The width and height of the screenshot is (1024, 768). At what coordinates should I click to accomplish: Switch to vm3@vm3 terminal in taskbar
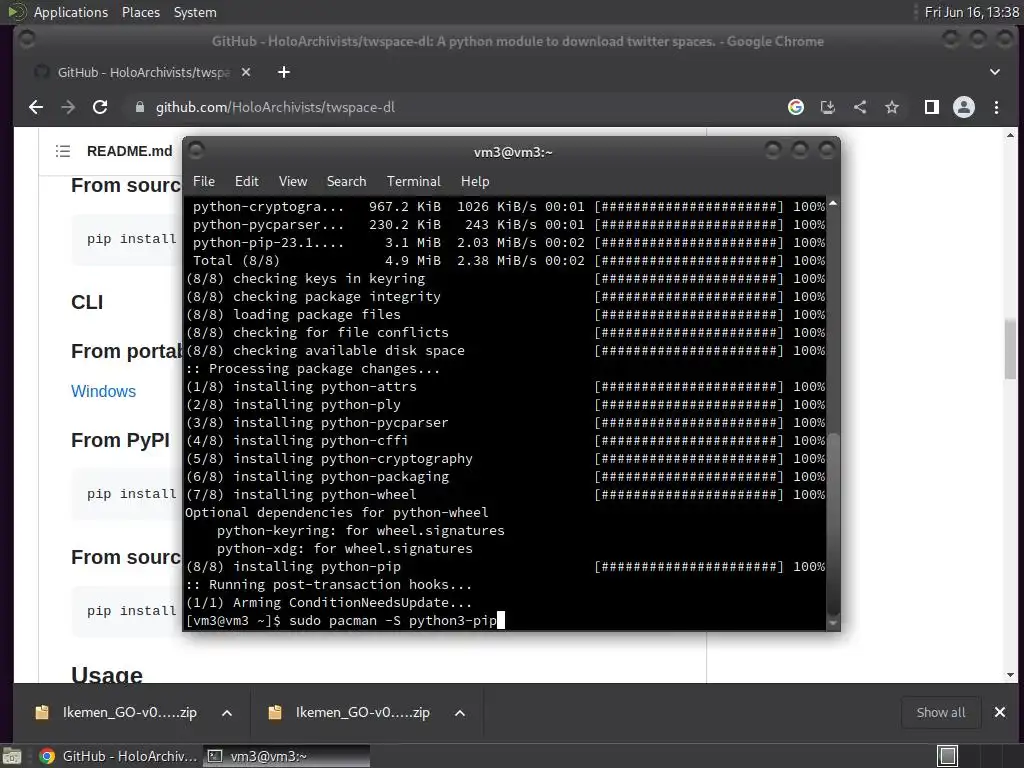286,756
